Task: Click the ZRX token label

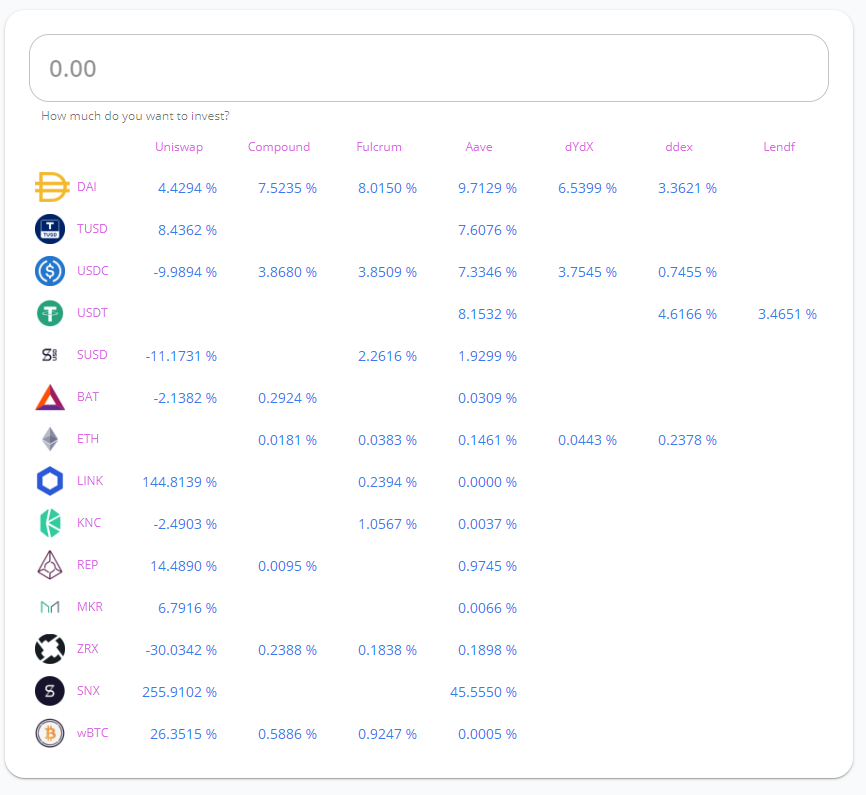Action: tap(88, 649)
